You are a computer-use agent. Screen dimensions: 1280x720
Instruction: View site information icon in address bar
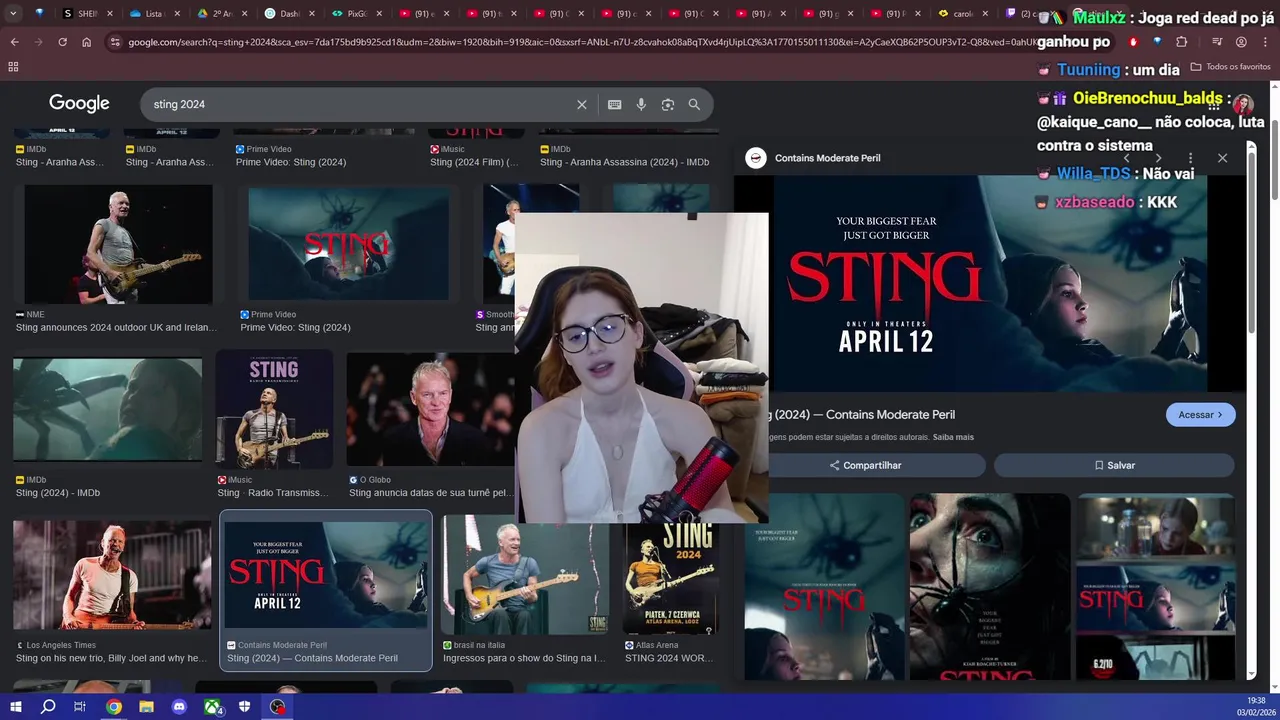(x=115, y=42)
